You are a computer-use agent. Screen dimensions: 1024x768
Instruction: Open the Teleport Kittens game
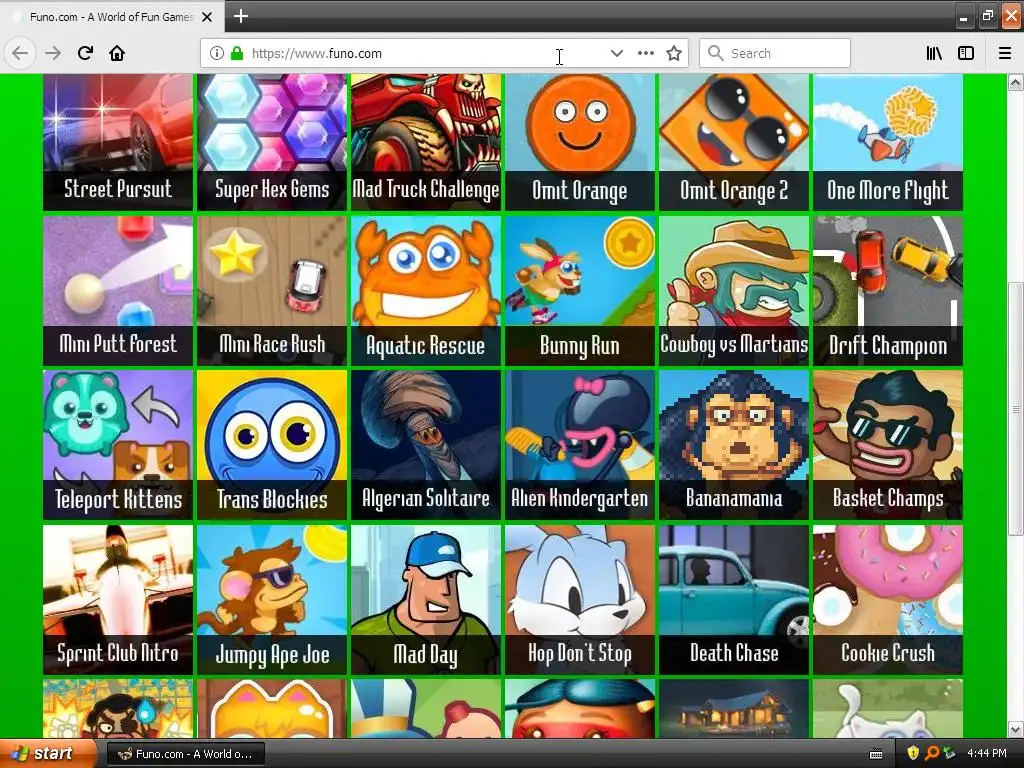coord(118,445)
